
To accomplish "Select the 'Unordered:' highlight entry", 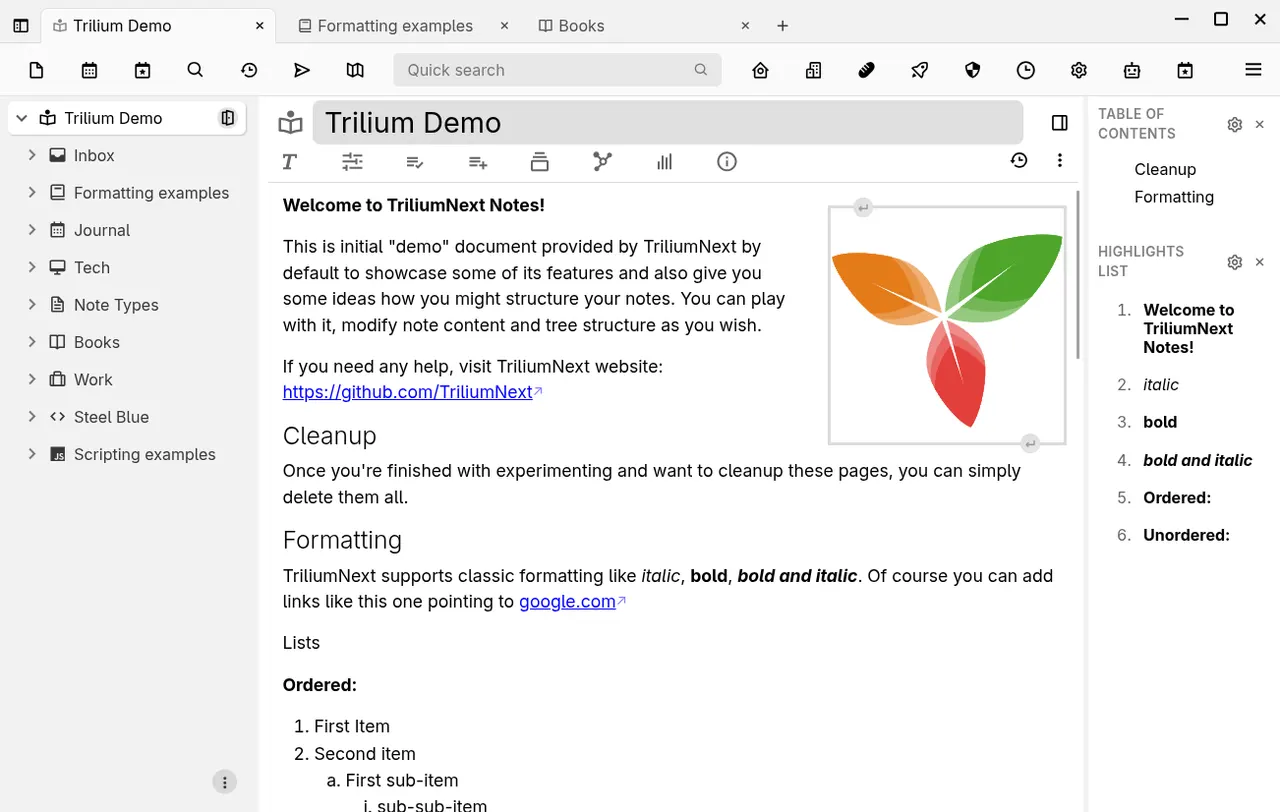I will tap(1186, 535).
